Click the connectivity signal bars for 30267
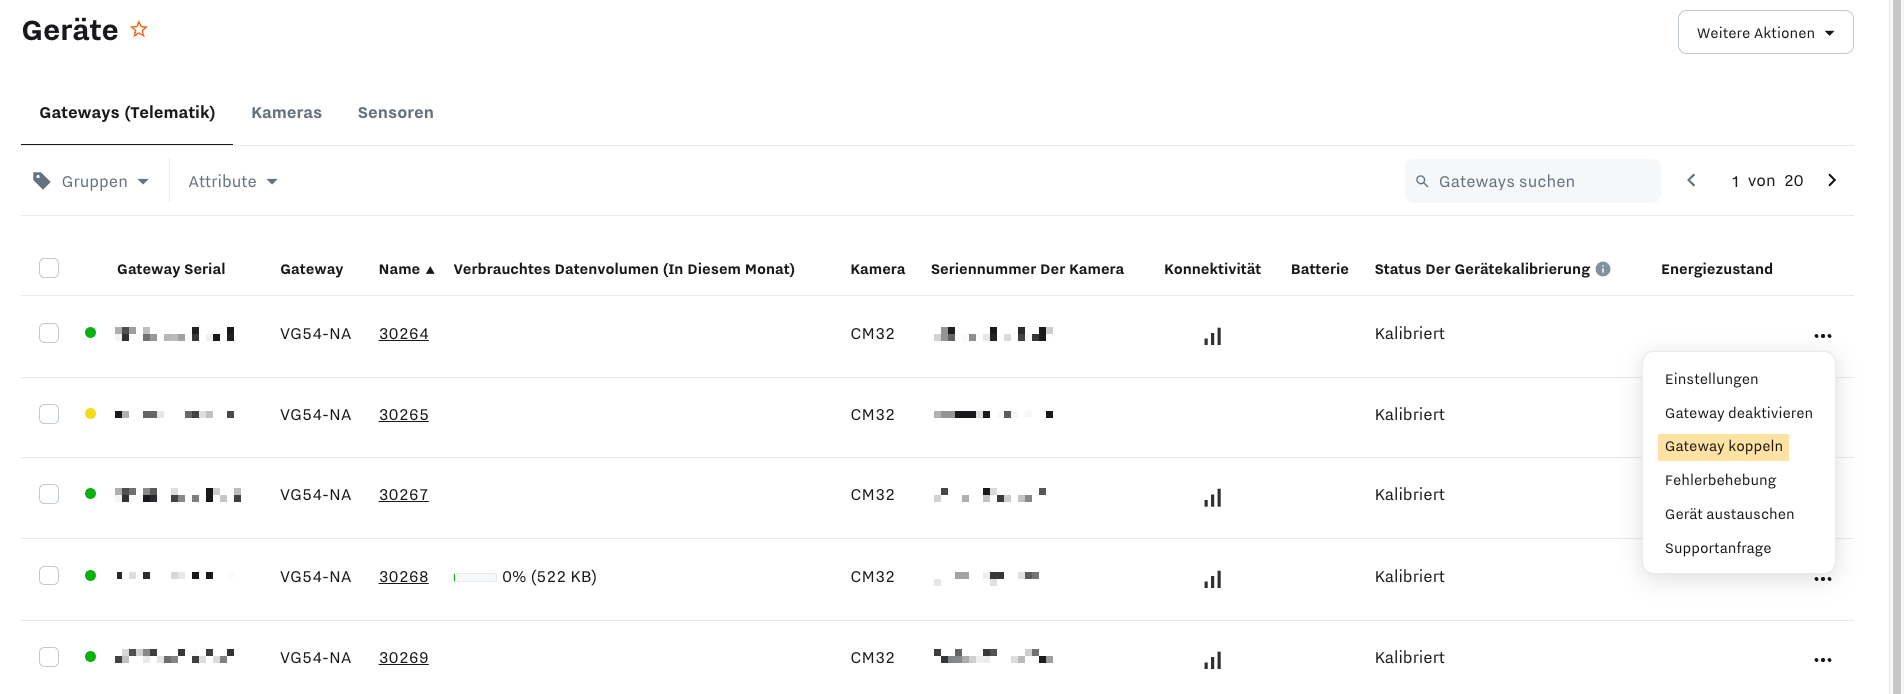The width and height of the screenshot is (1904, 694). click(1212, 497)
